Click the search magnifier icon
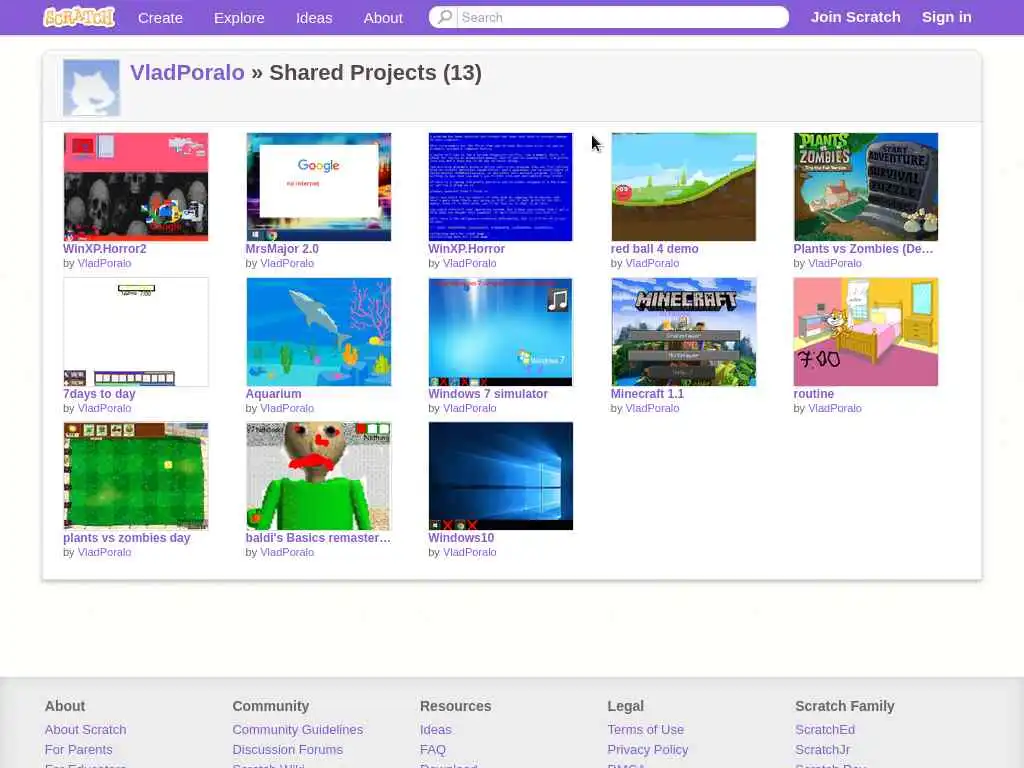1024x768 pixels. point(444,17)
